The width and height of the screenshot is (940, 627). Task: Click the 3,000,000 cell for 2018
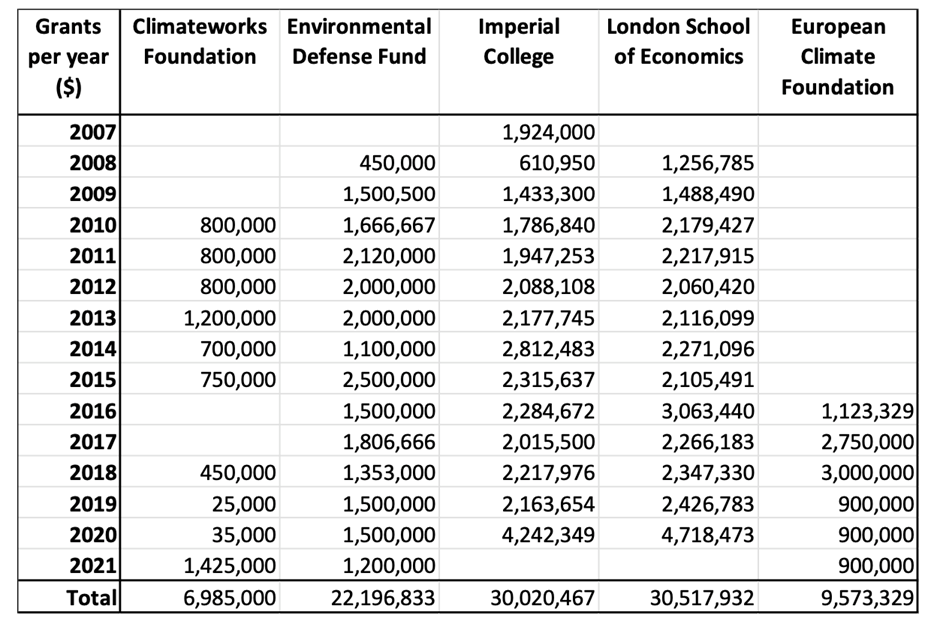click(x=867, y=473)
